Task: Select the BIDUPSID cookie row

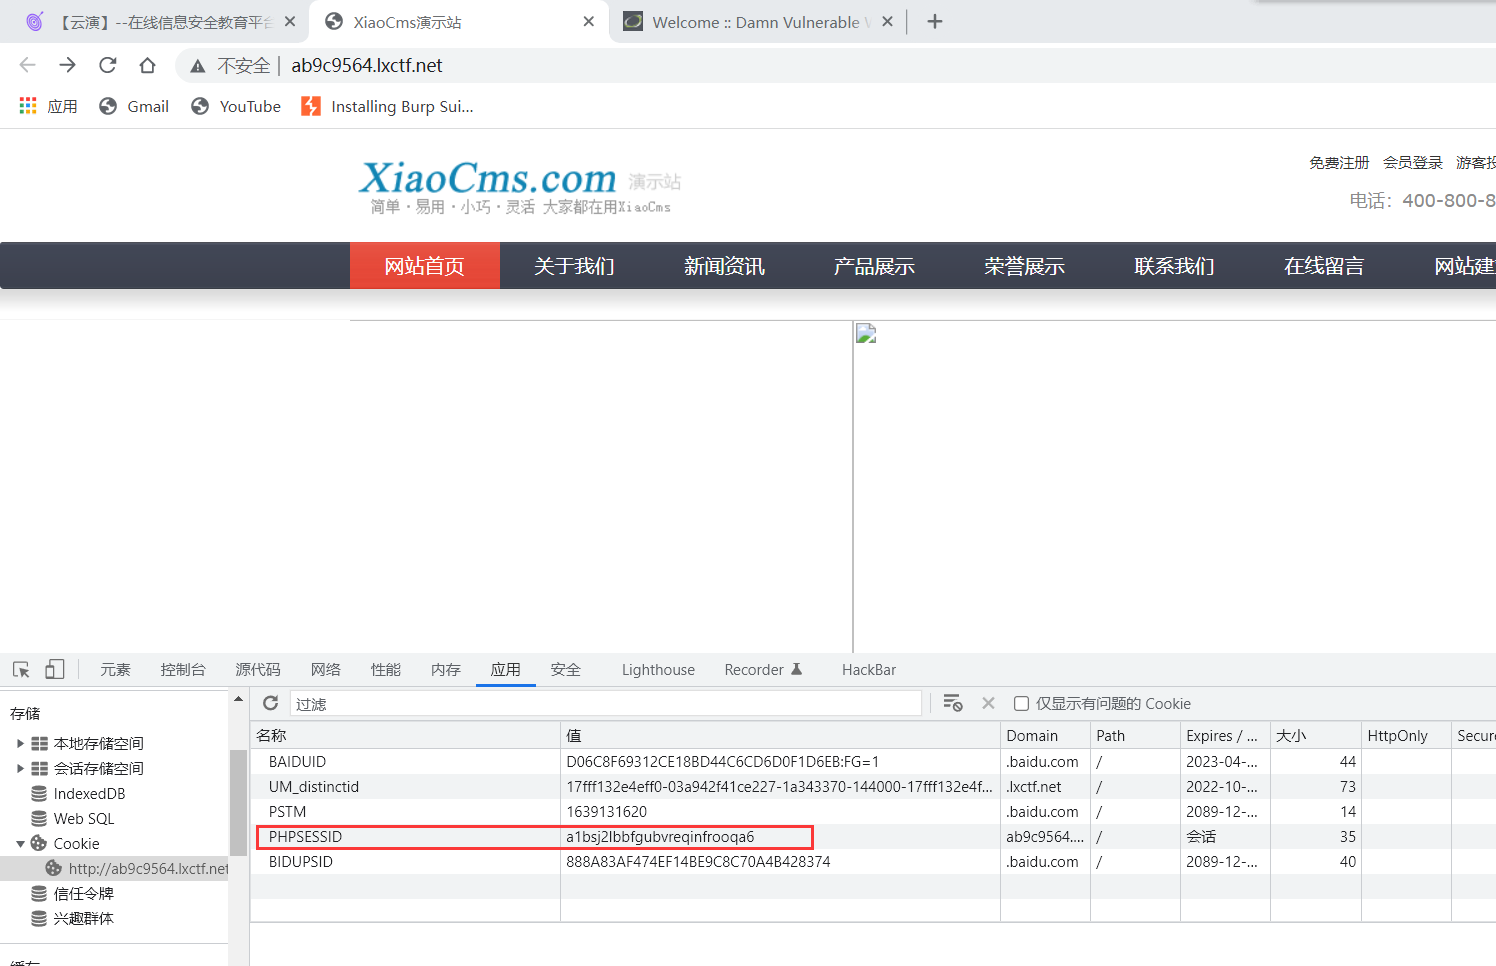Action: coord(873,862)
